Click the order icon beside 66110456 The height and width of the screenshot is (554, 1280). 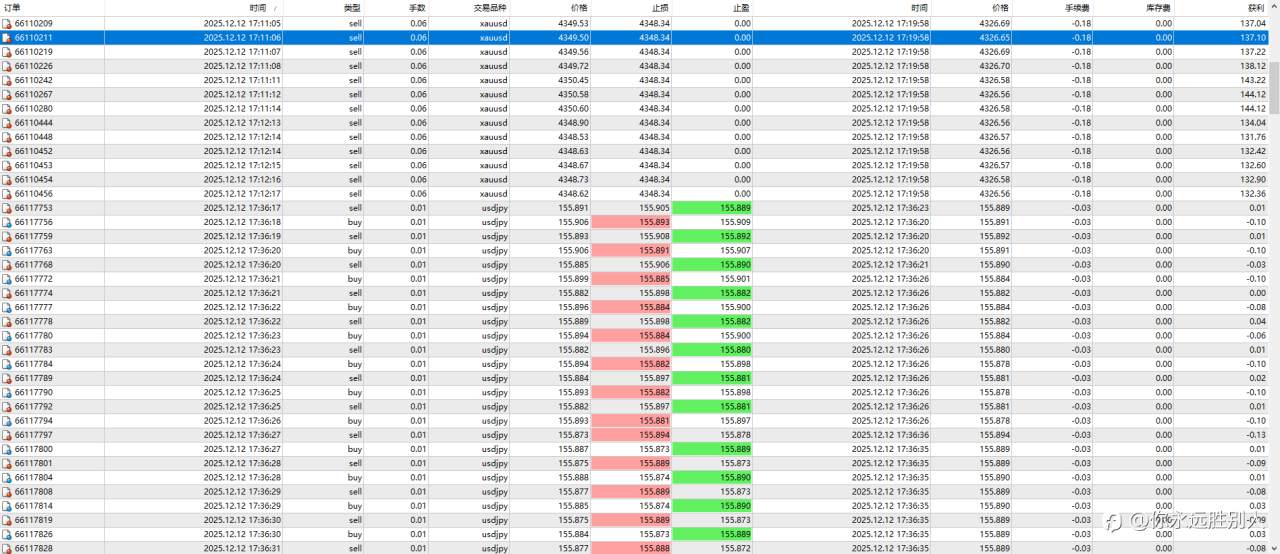(7, 193)
